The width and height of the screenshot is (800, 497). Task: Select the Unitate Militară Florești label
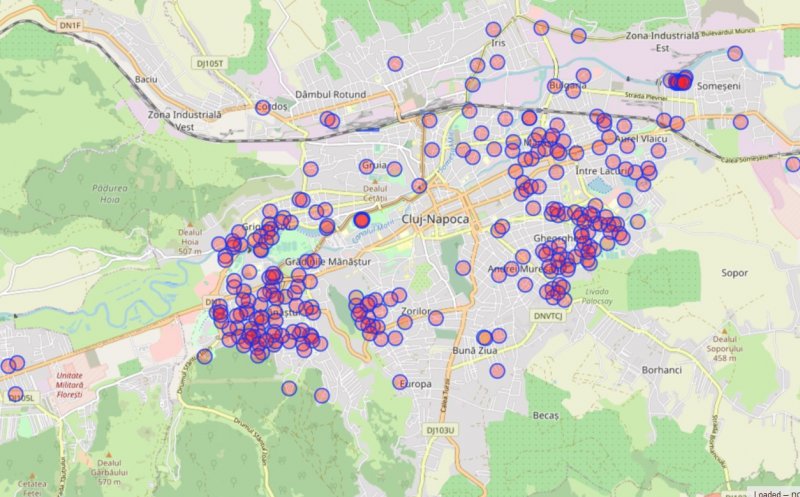click(70, 385)
